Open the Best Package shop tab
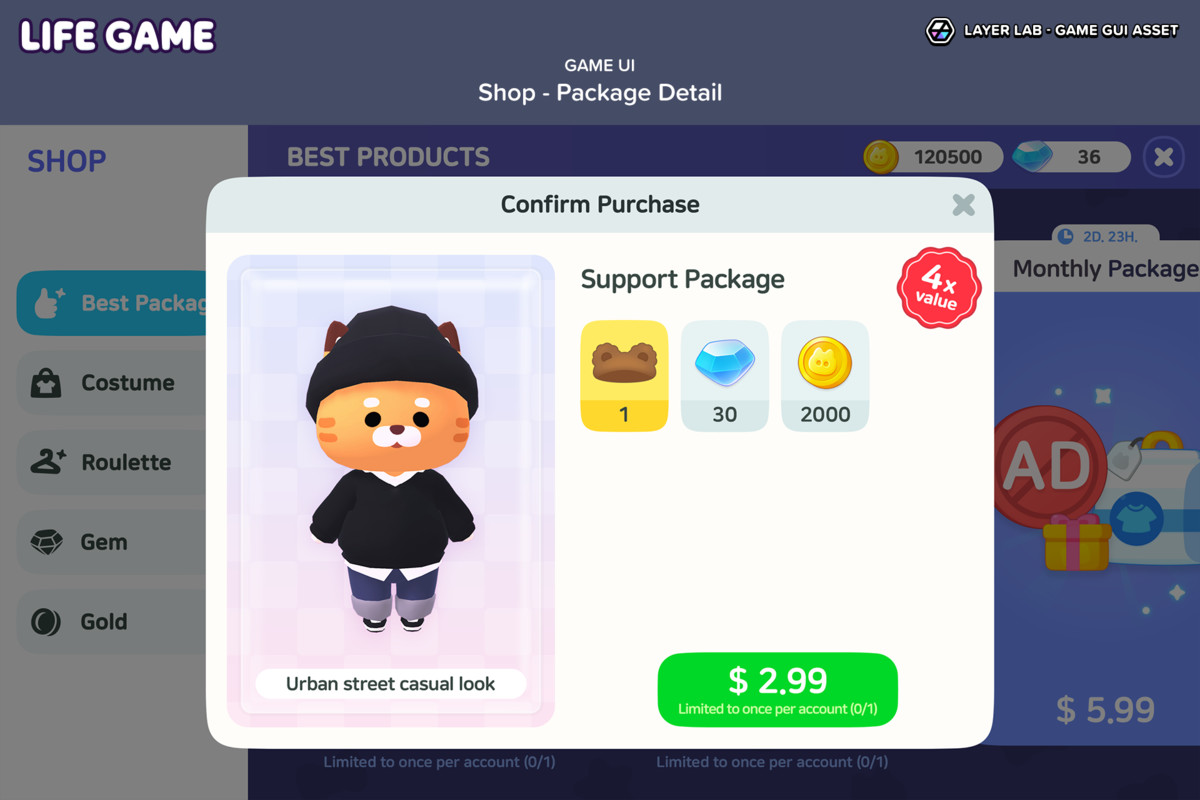The image size is (1200, 800). click(112, 303)
